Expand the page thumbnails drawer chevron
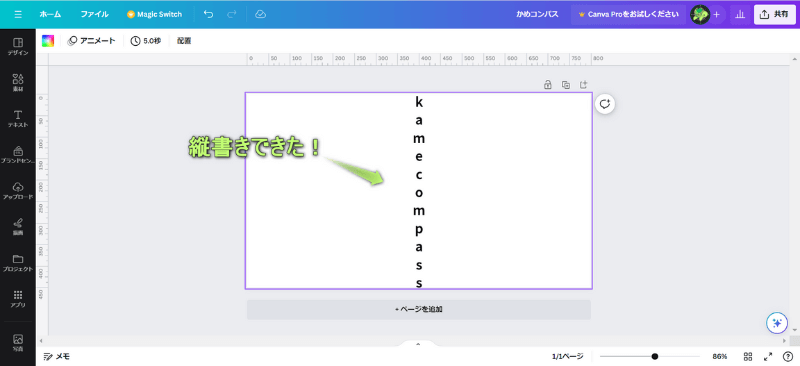Viewport: 800px width, 366px height. click(x=418, y=344)
